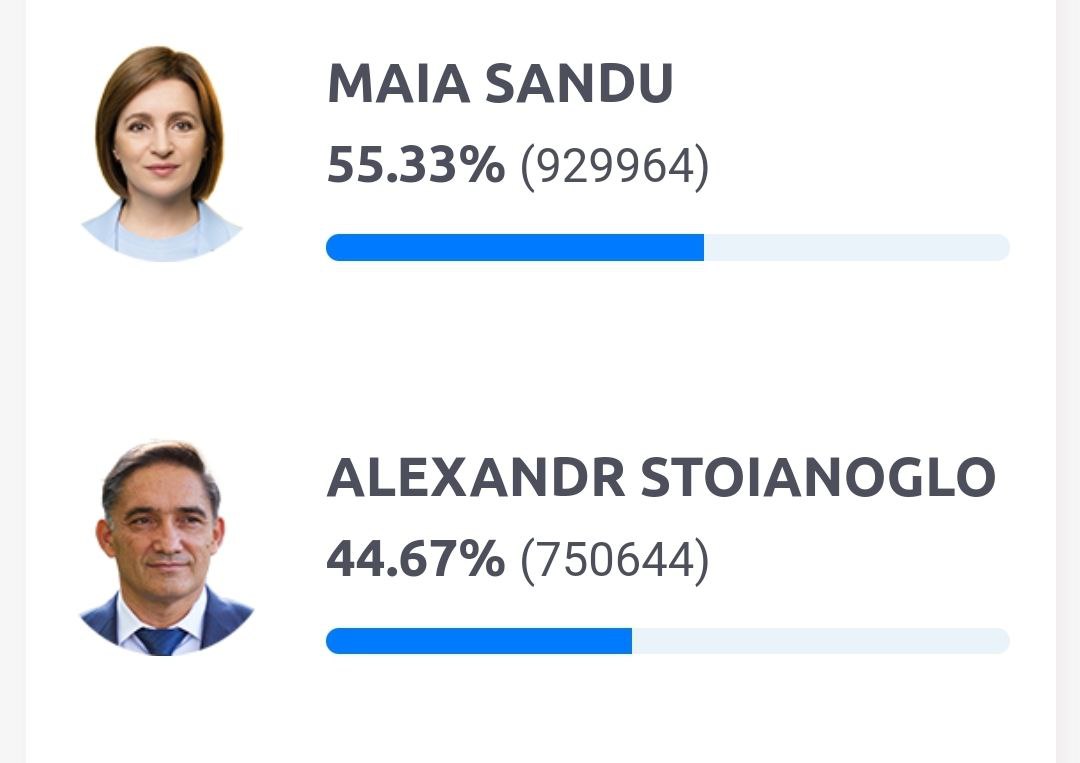The height and width of the screenshot is (763, 1080).
Task: Click Alexandr Stoianoglo's portrait photo
Action: [164, 548]
